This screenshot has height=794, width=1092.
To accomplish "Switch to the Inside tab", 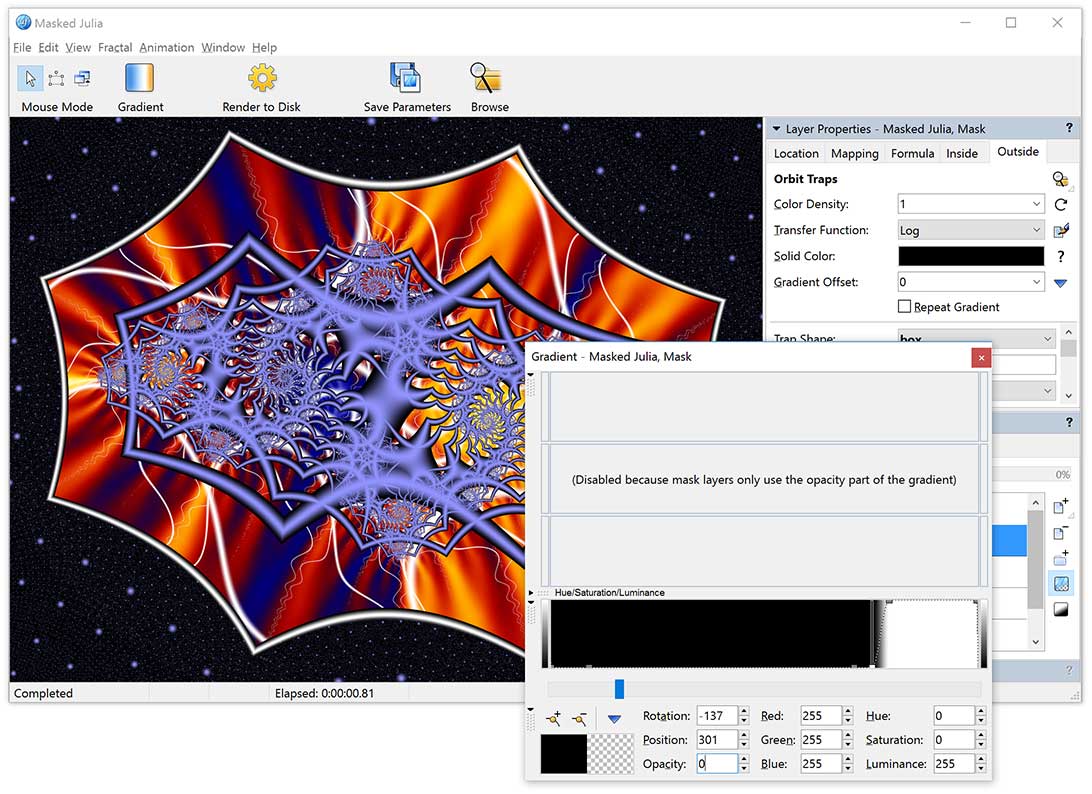I will pos(962,153).
